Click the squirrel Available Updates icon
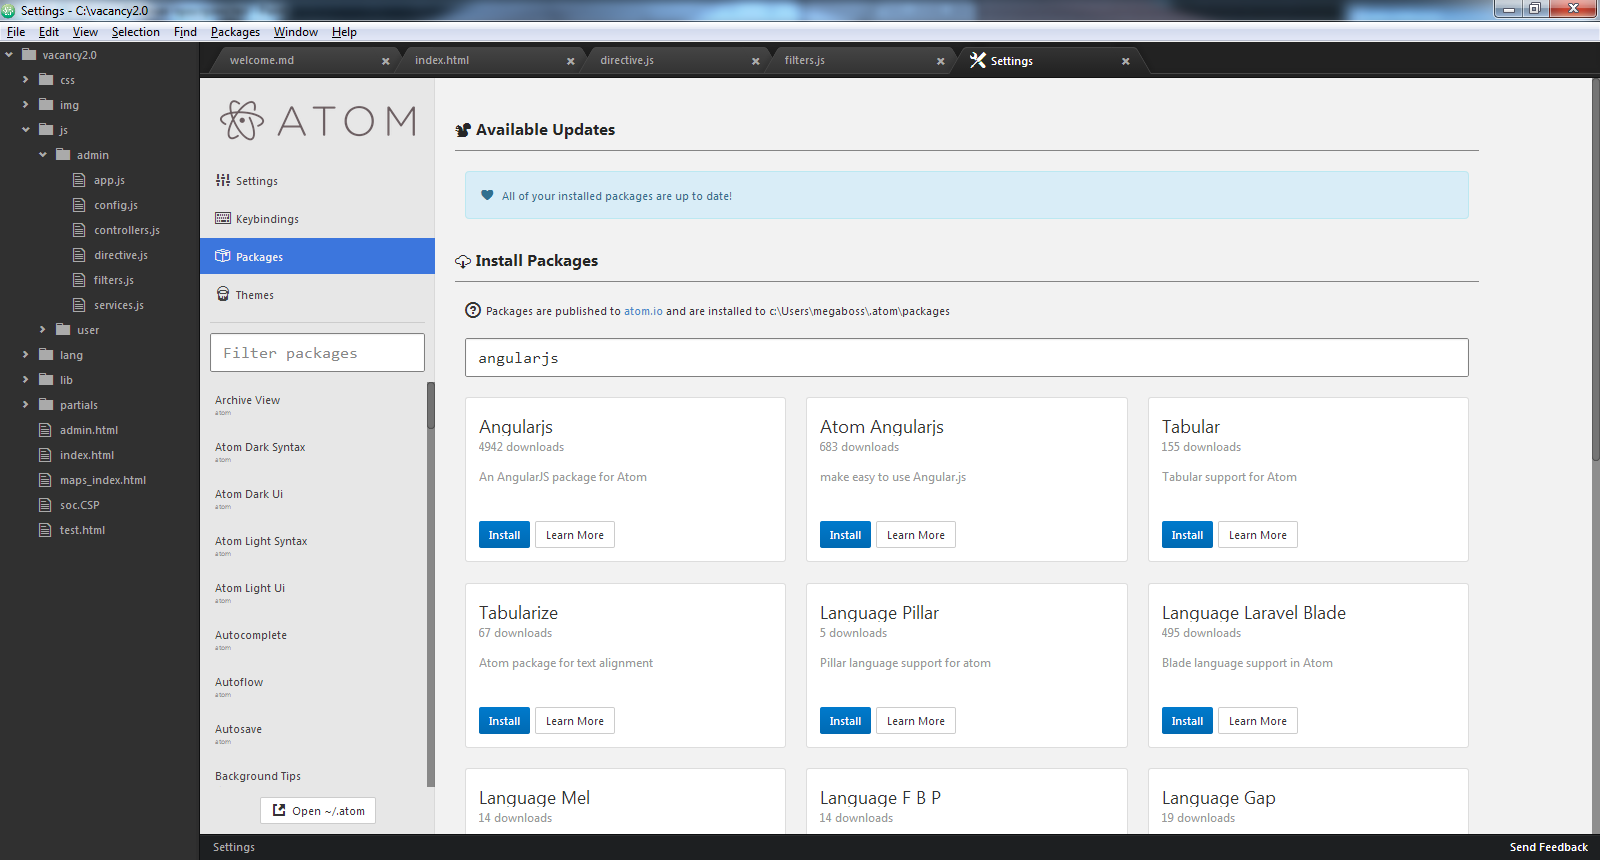The width and height of the screenshot is (1600, 860). click(463, 130)
